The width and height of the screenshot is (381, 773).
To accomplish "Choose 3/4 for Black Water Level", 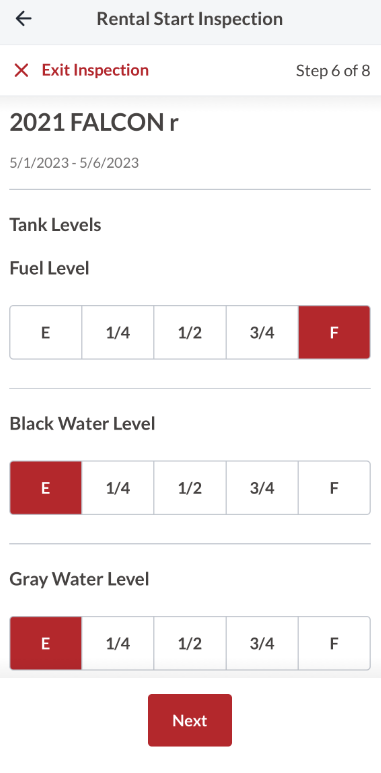I will point(262,488).
